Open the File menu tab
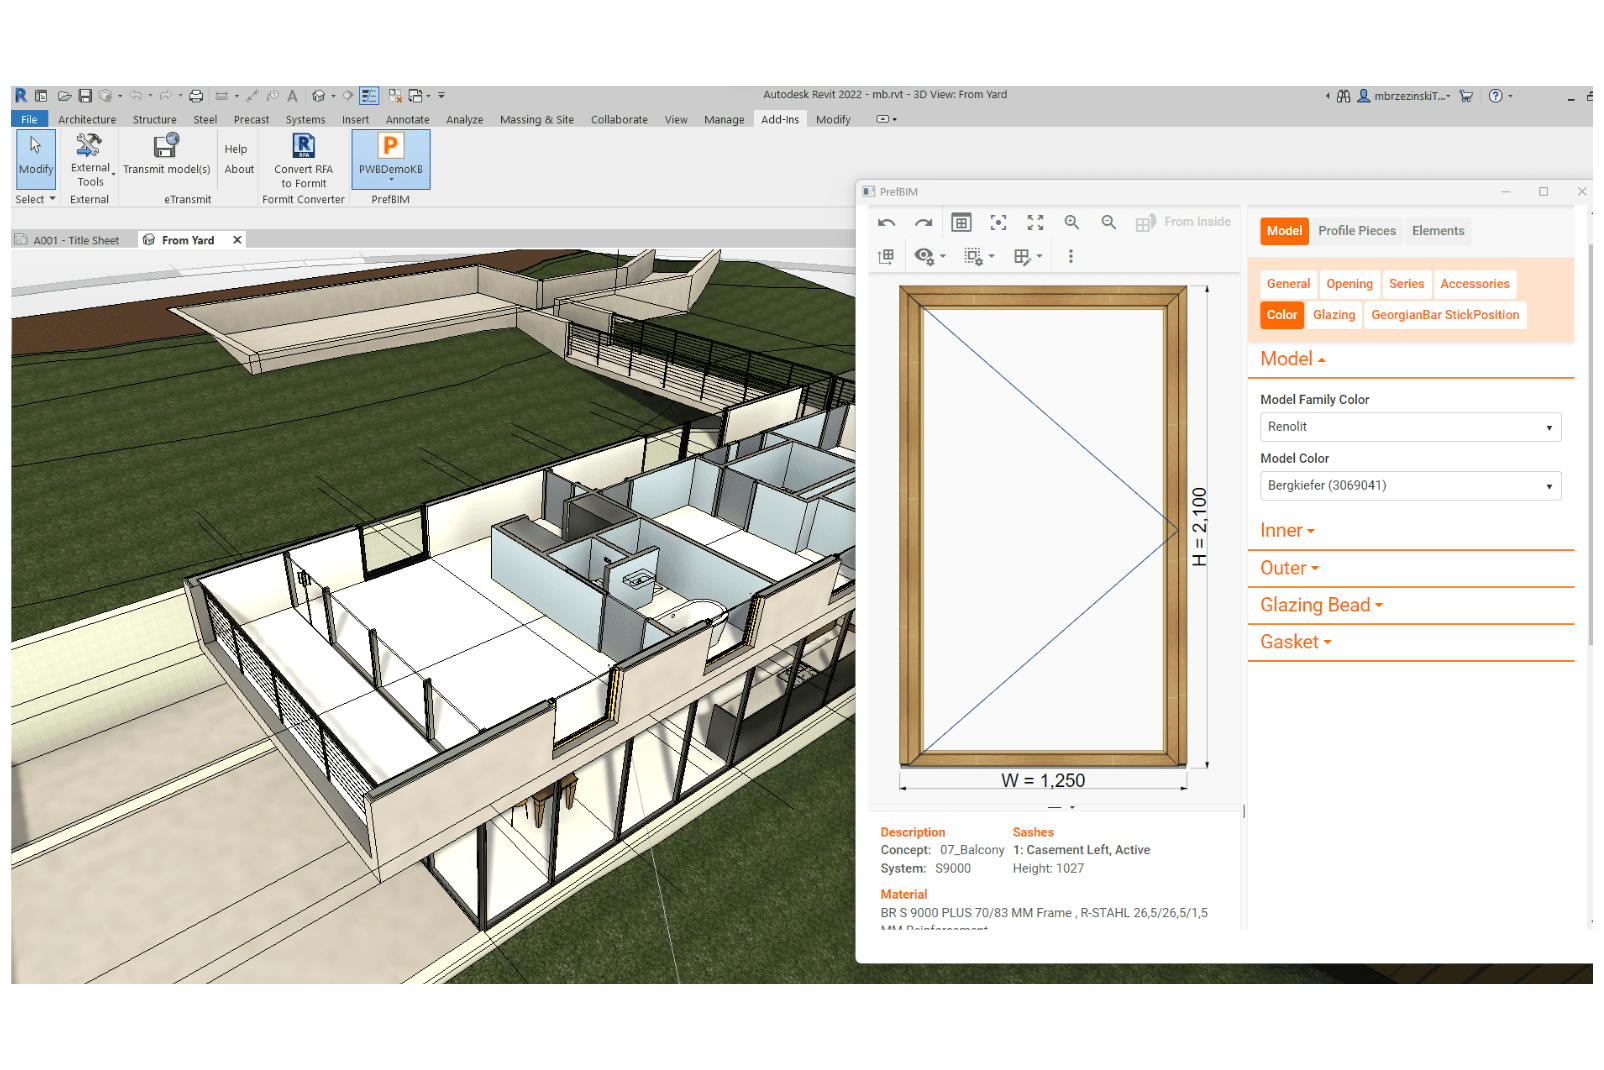1604x1070 pixels. (x=29, y=120)
